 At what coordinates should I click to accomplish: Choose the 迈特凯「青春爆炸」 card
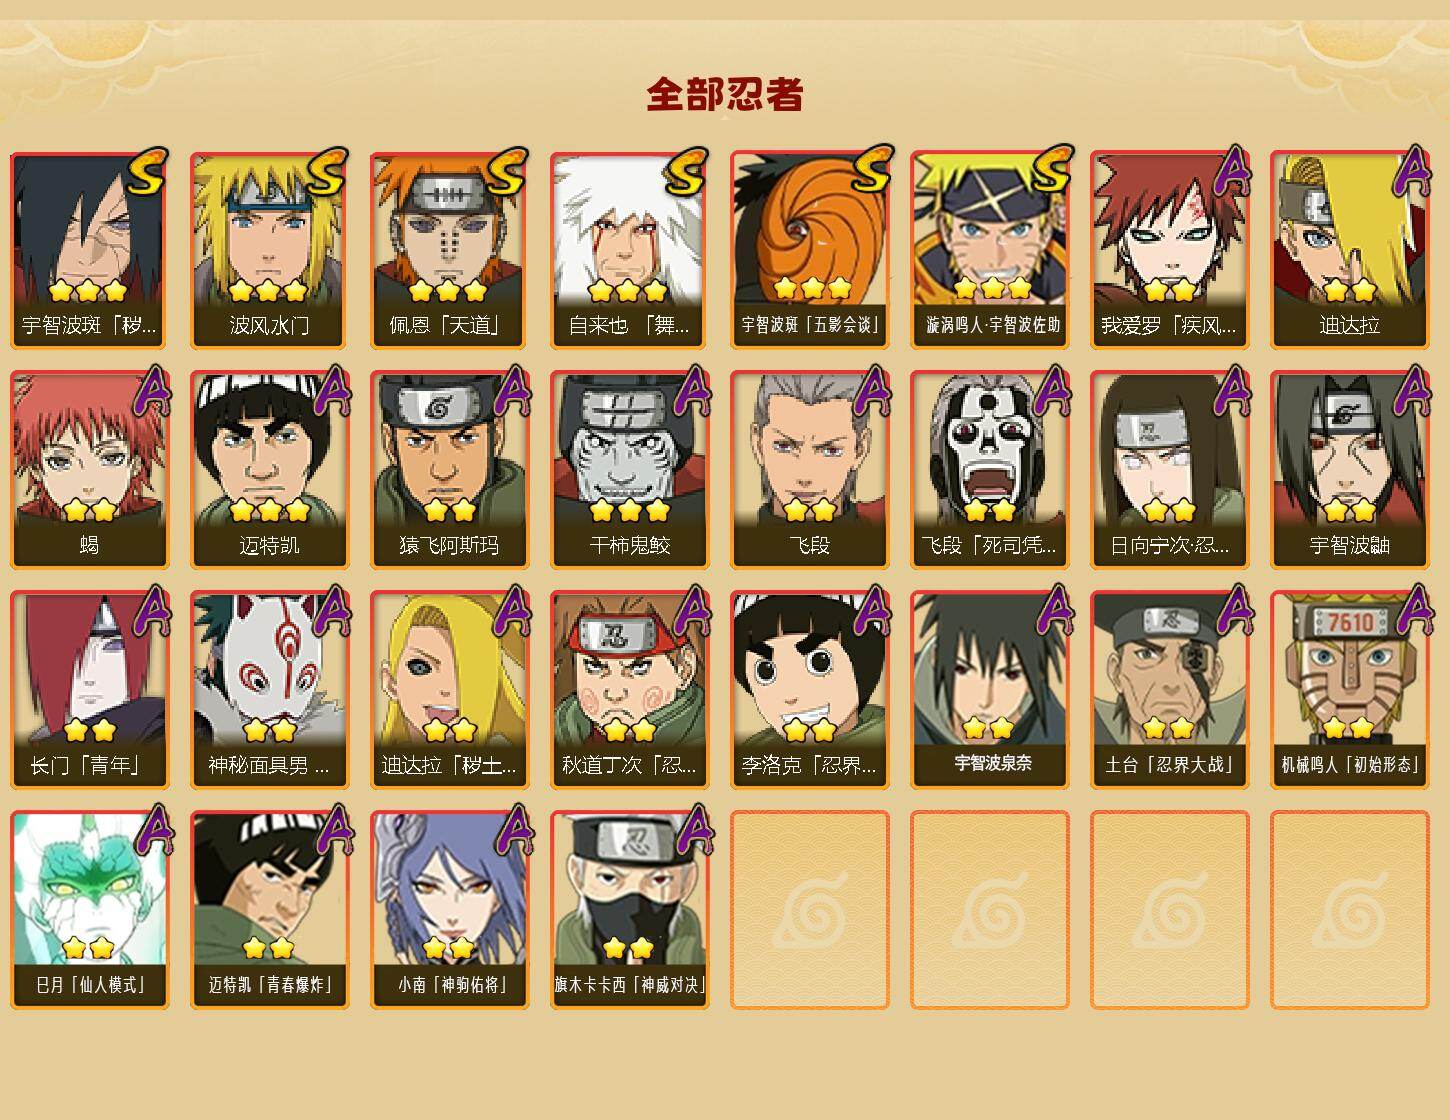pyautogui.click(x=270, y=910)
